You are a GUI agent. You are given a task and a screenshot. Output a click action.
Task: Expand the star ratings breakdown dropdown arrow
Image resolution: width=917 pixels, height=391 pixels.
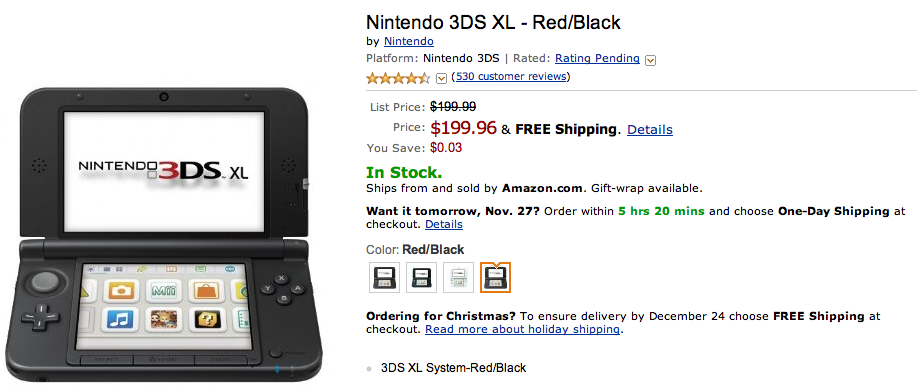[x=442, y=78]
